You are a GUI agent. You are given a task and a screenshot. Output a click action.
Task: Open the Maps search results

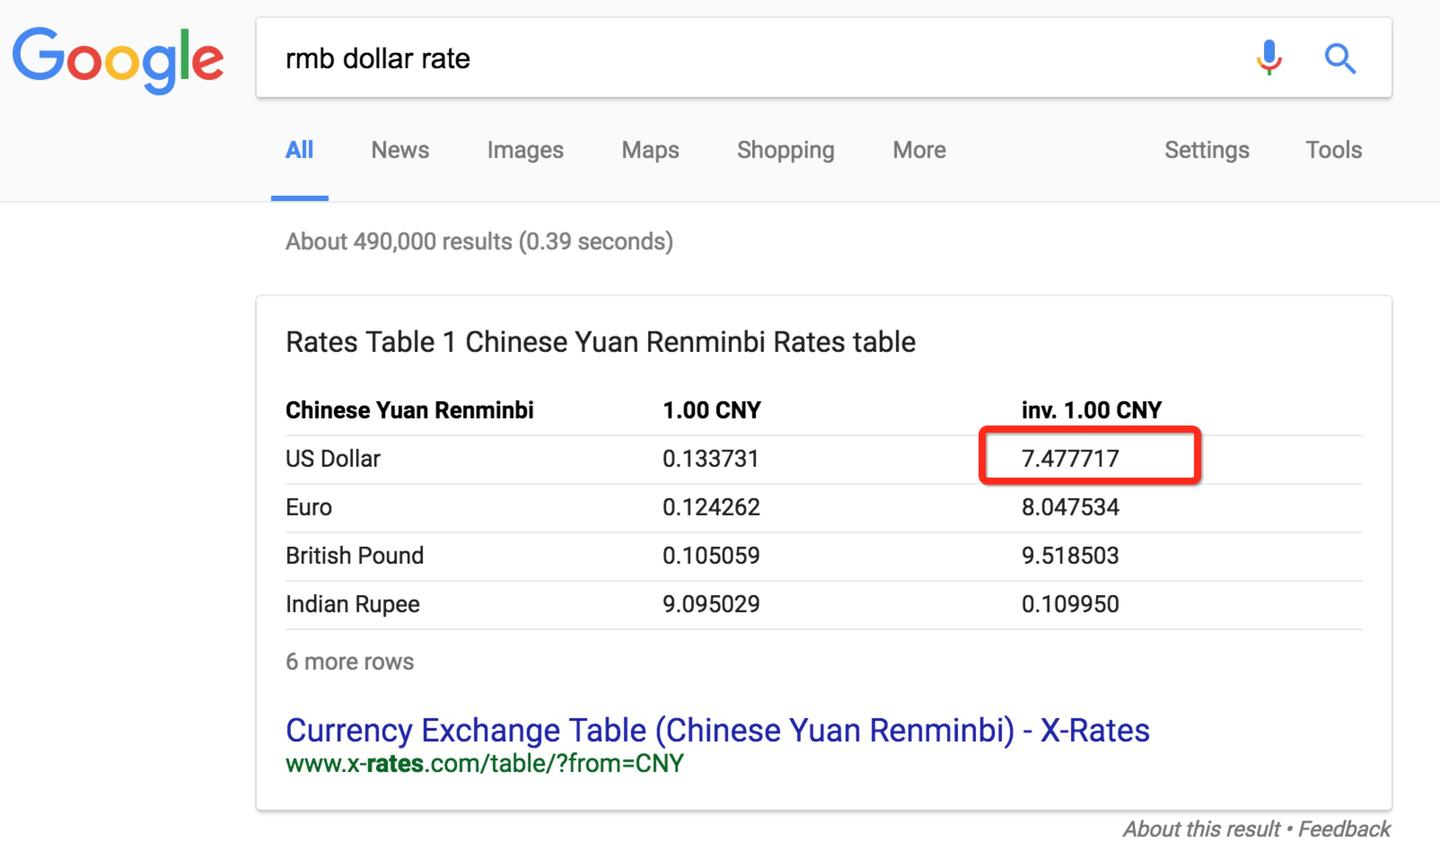[649, 150]
